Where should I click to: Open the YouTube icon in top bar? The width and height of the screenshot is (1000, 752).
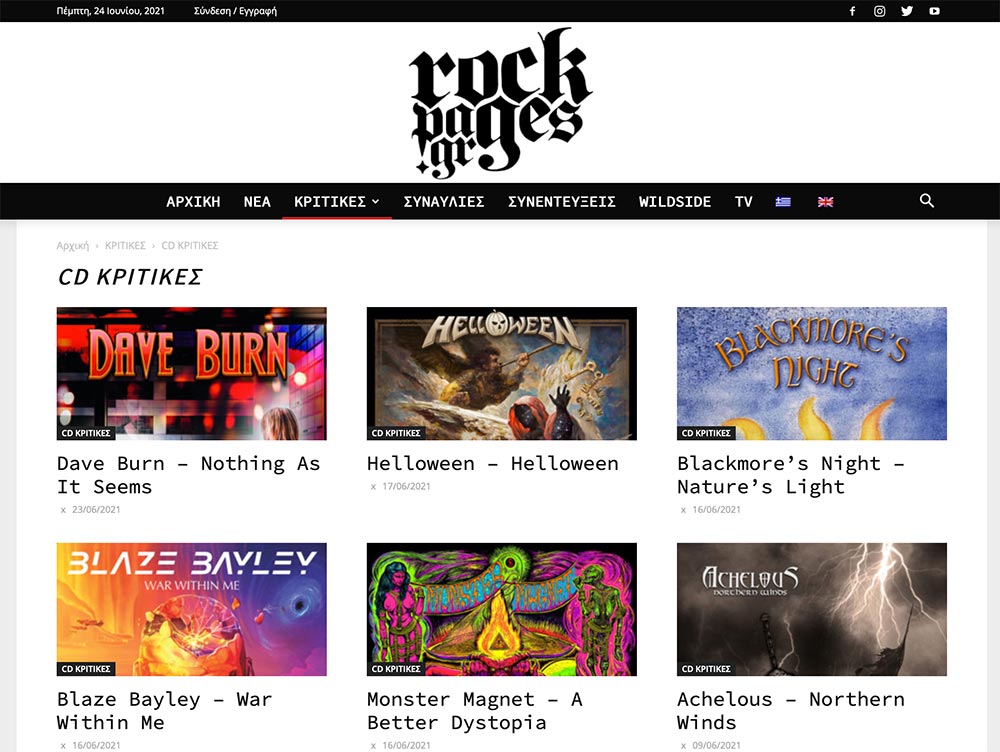pyautogui.click(x=934, y=11)
